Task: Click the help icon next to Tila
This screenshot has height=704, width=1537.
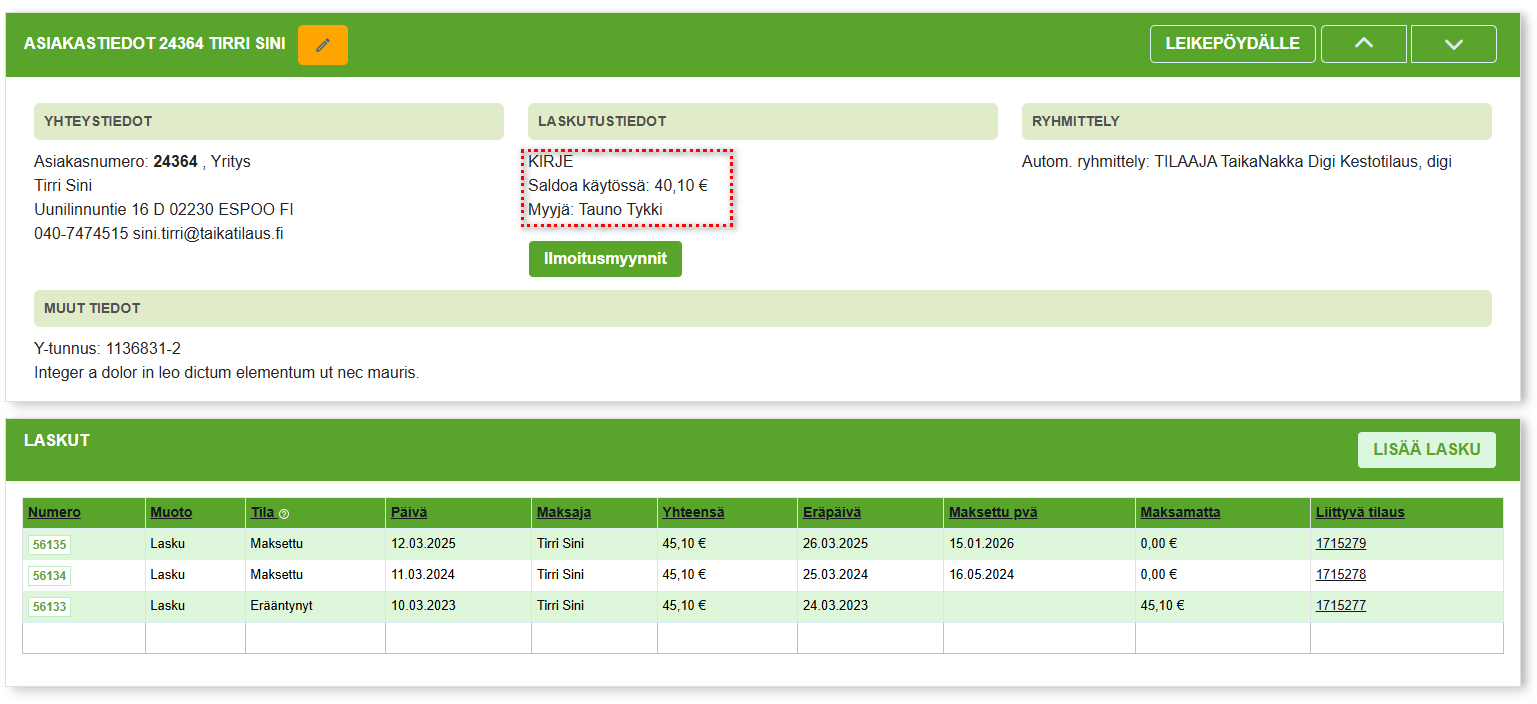Action: click(284, 514)
